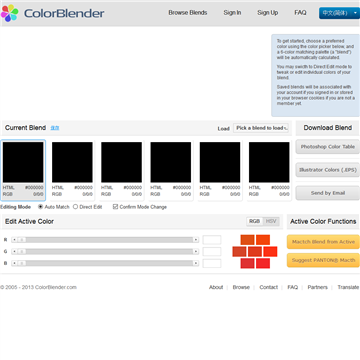The width and height of the screenshot is (360, 360).
Task: Click the R slider handle
Action: click(22, 240)
